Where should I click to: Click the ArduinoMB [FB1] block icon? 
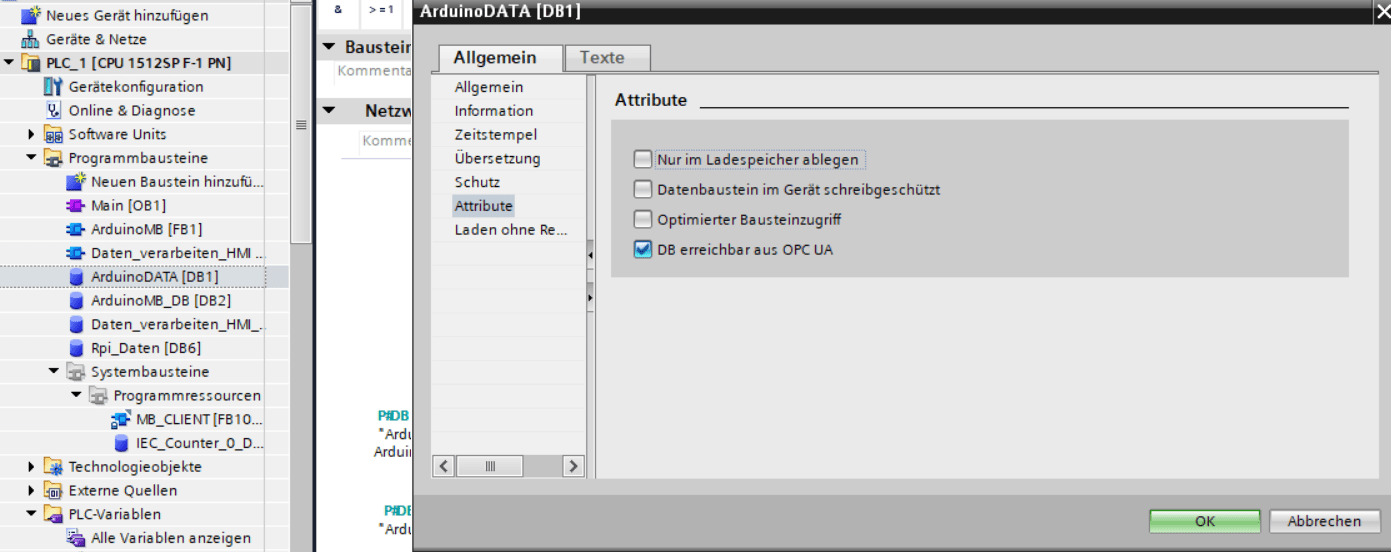click(x=76, y=229)
